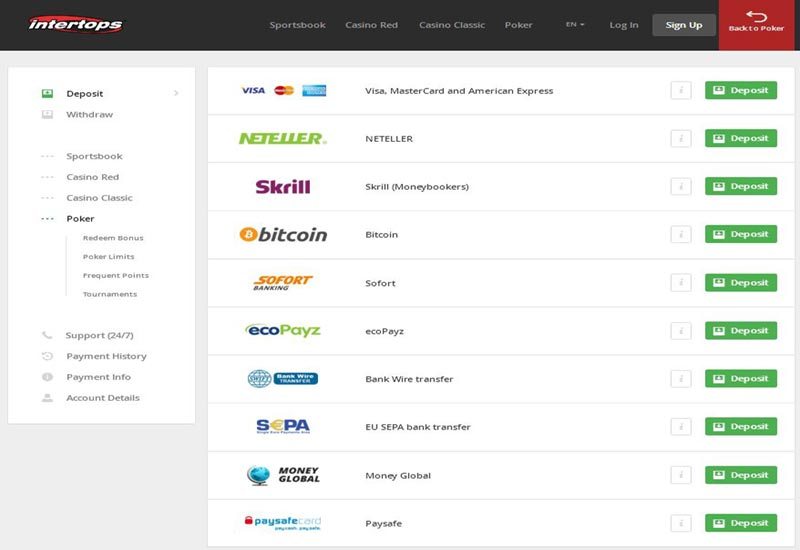Click the Log In link
This screenshot has width=800, height=550.
[x=623, y=25]
